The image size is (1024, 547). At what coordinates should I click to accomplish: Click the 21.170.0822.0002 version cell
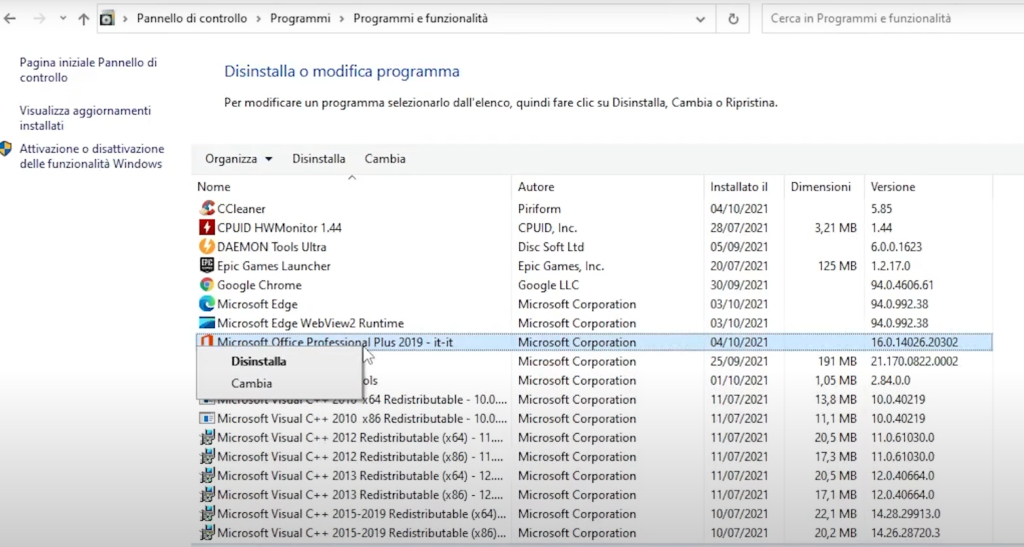tap(914, 361)
